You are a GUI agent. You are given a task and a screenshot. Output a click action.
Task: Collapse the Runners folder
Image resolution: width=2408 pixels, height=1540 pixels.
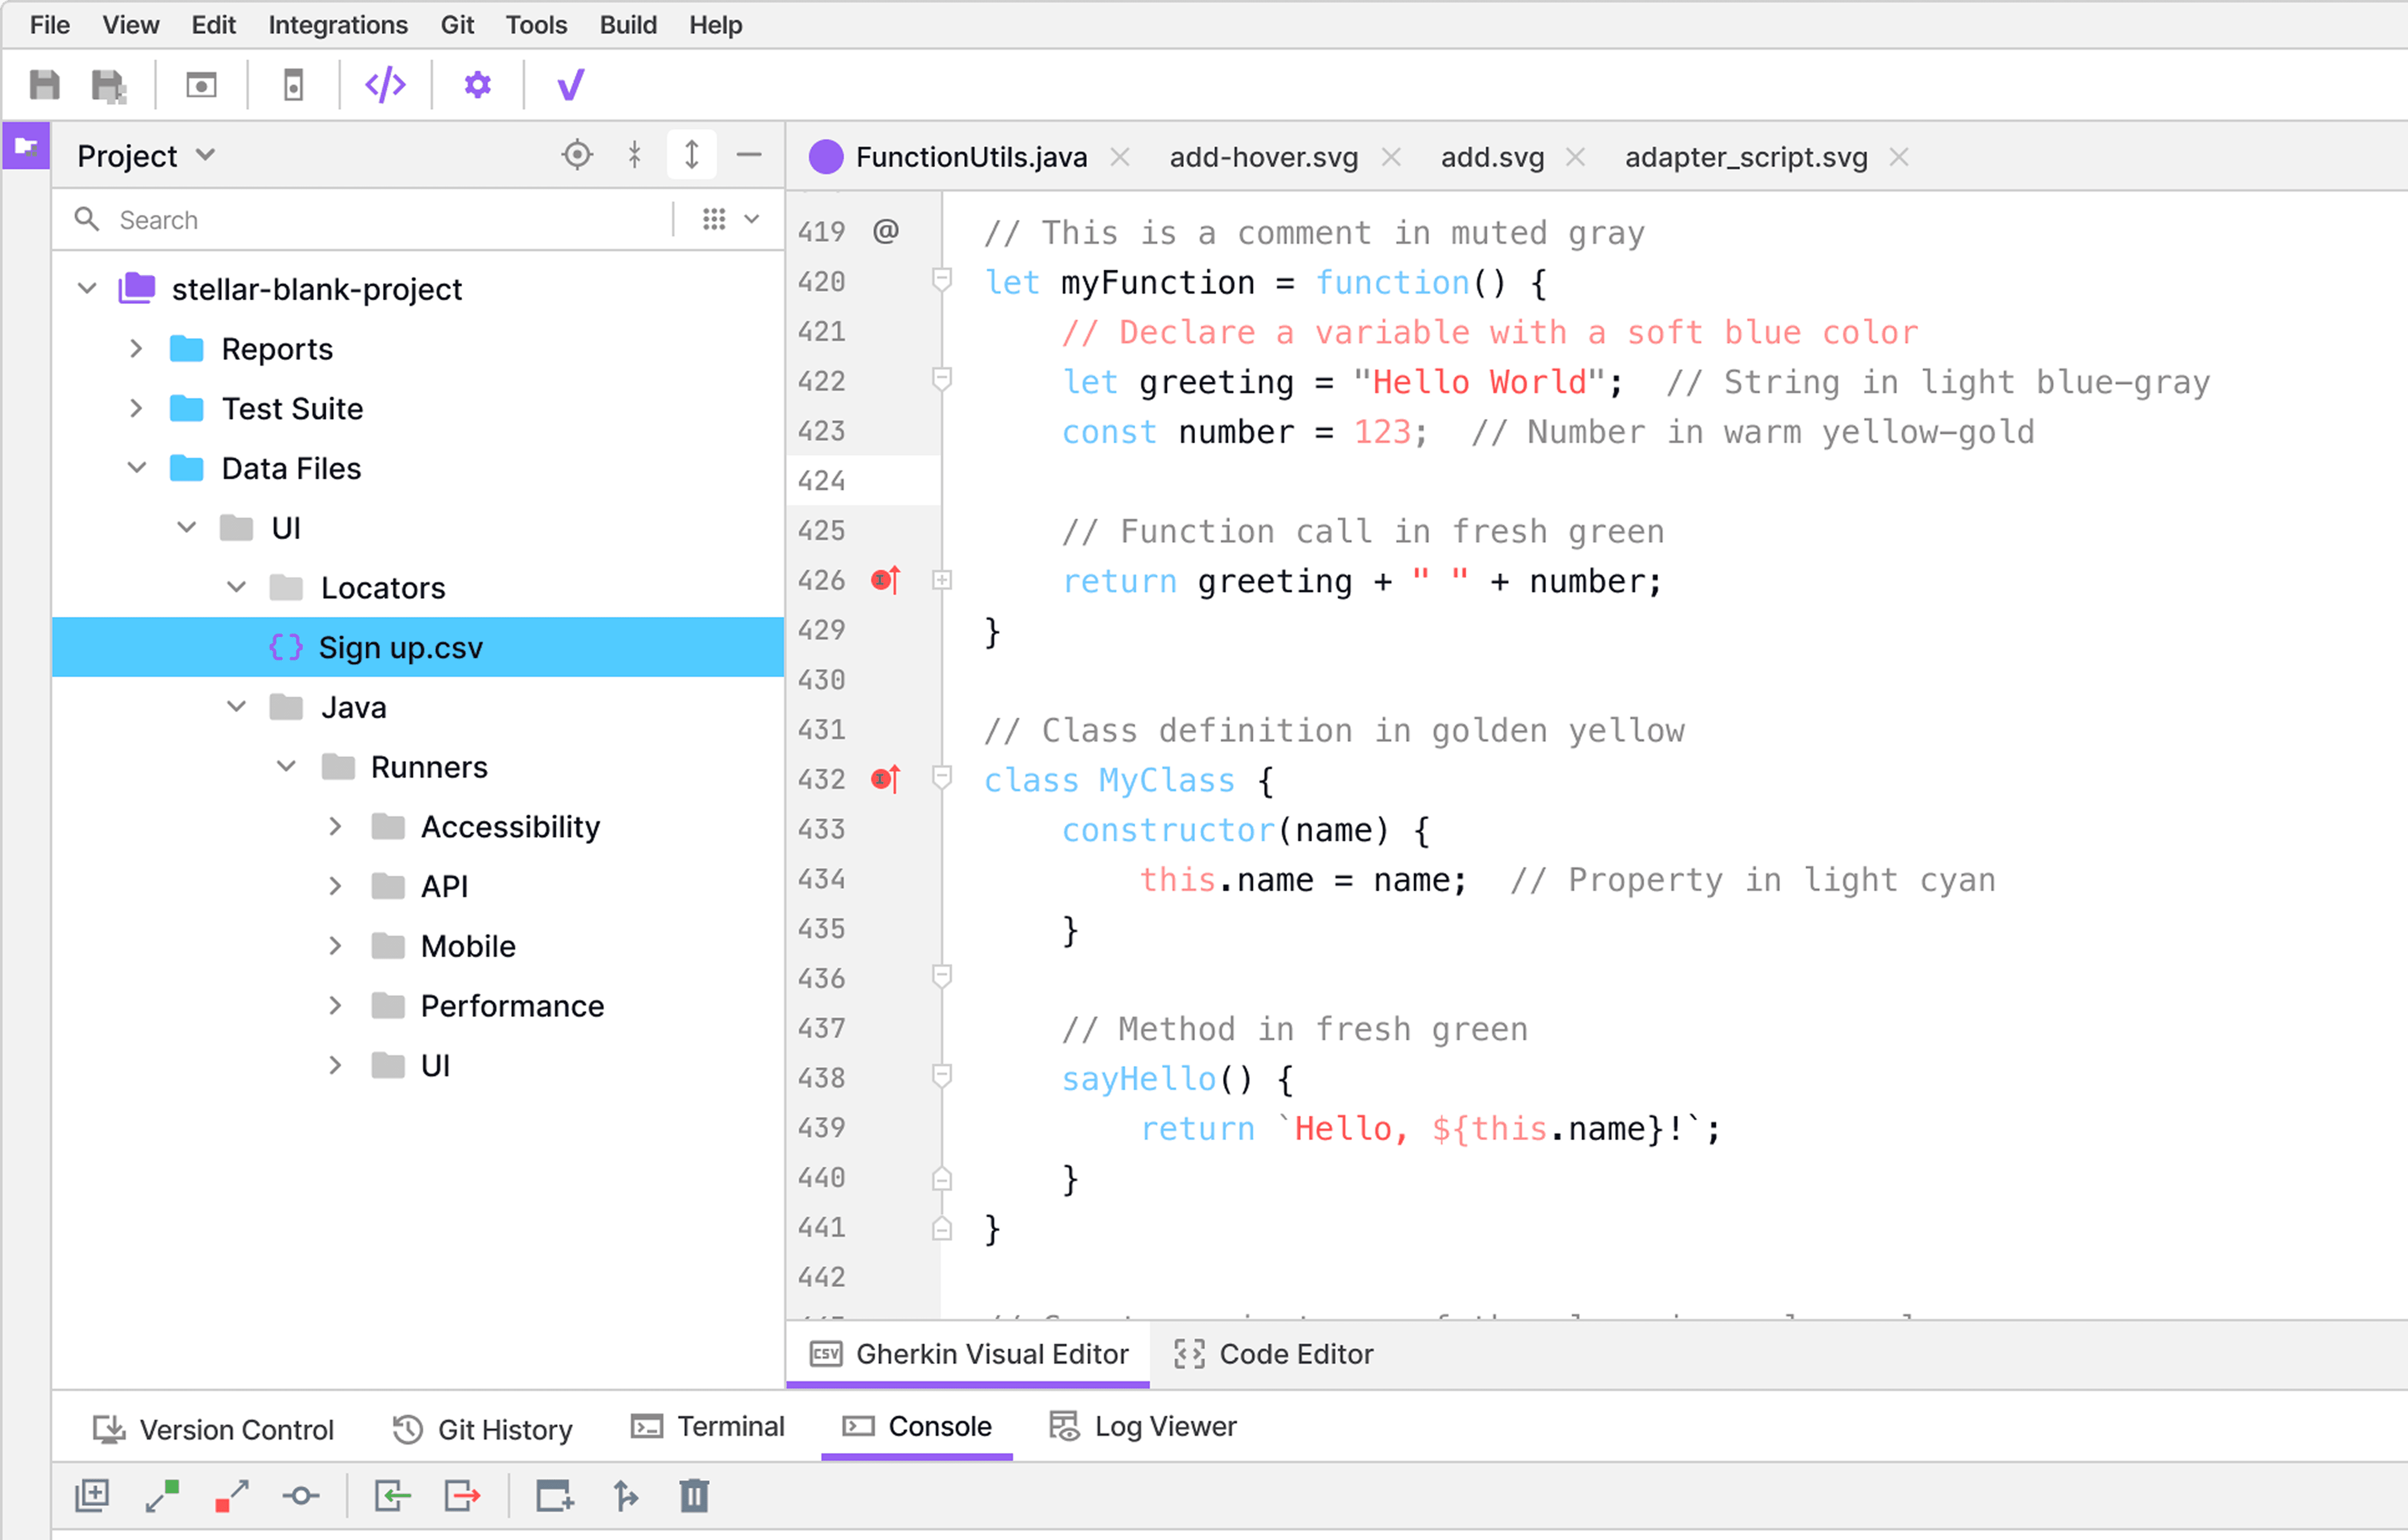286,767
